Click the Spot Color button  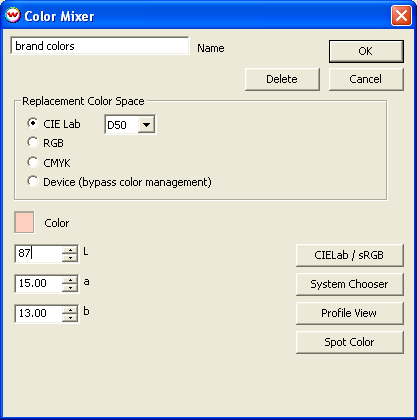point(349,342)
